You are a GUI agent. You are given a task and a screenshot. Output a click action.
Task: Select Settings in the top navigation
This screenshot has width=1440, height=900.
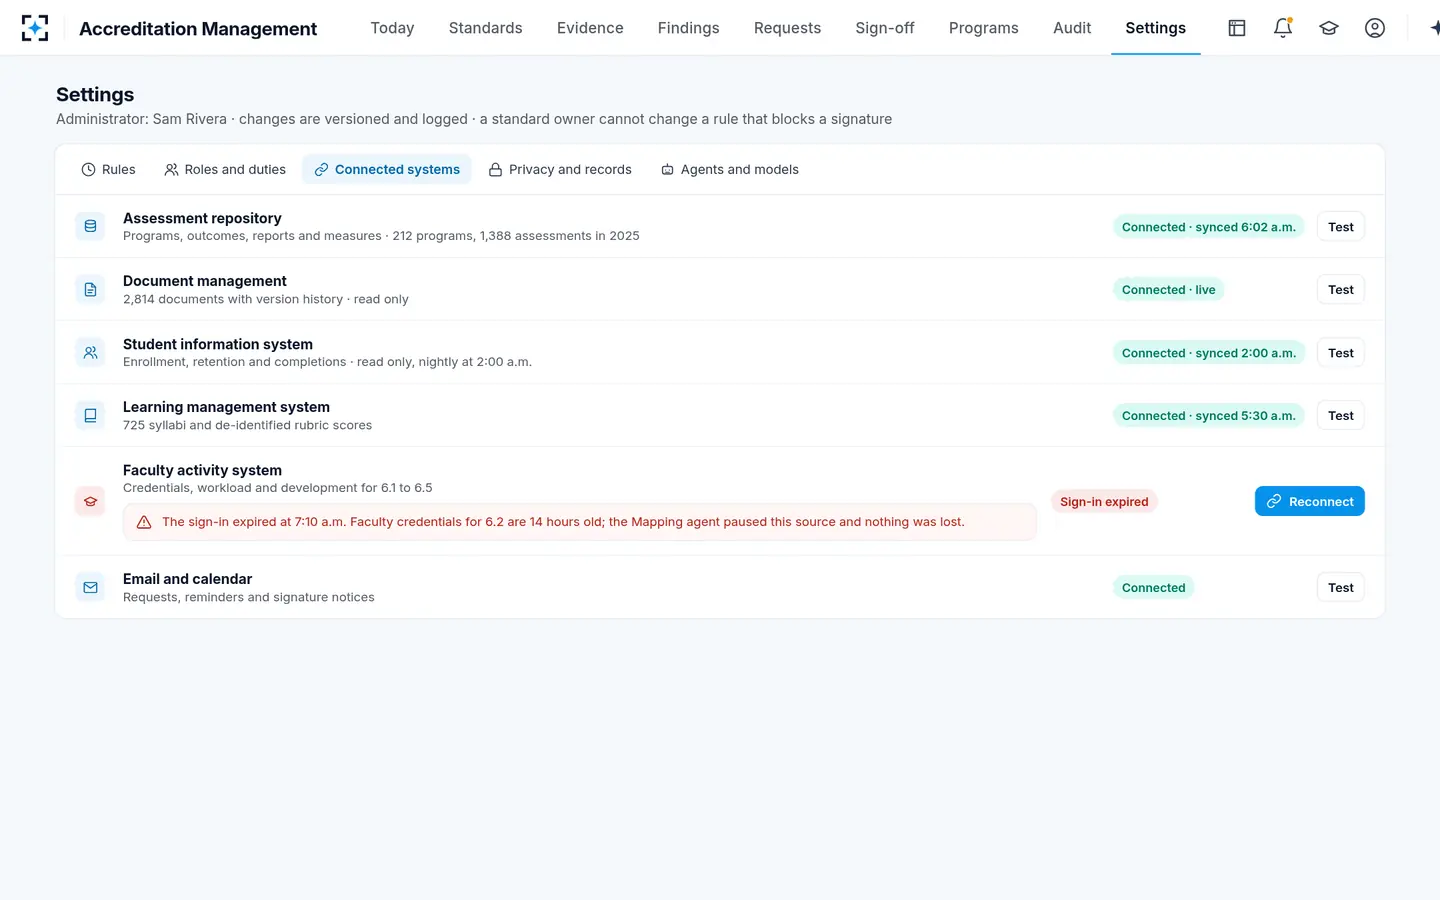tap(1156, 28)
